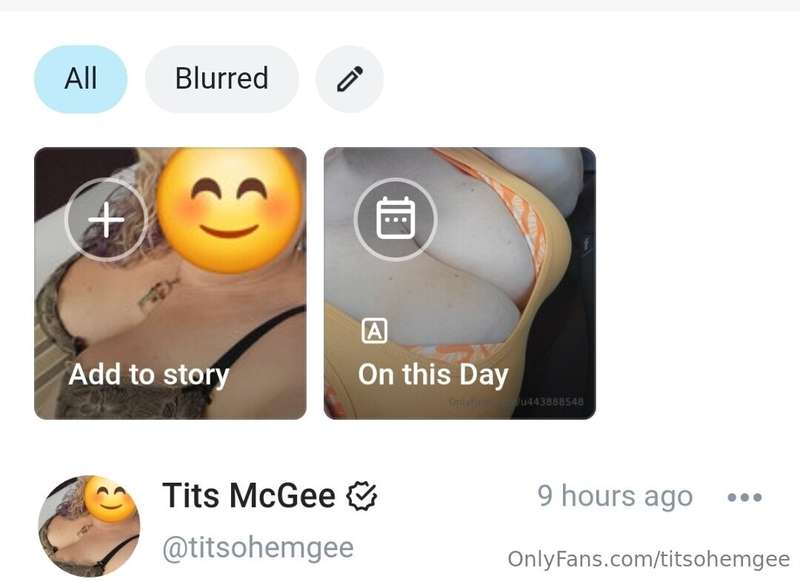Expand the three-dot post options menu

[745, 497]
